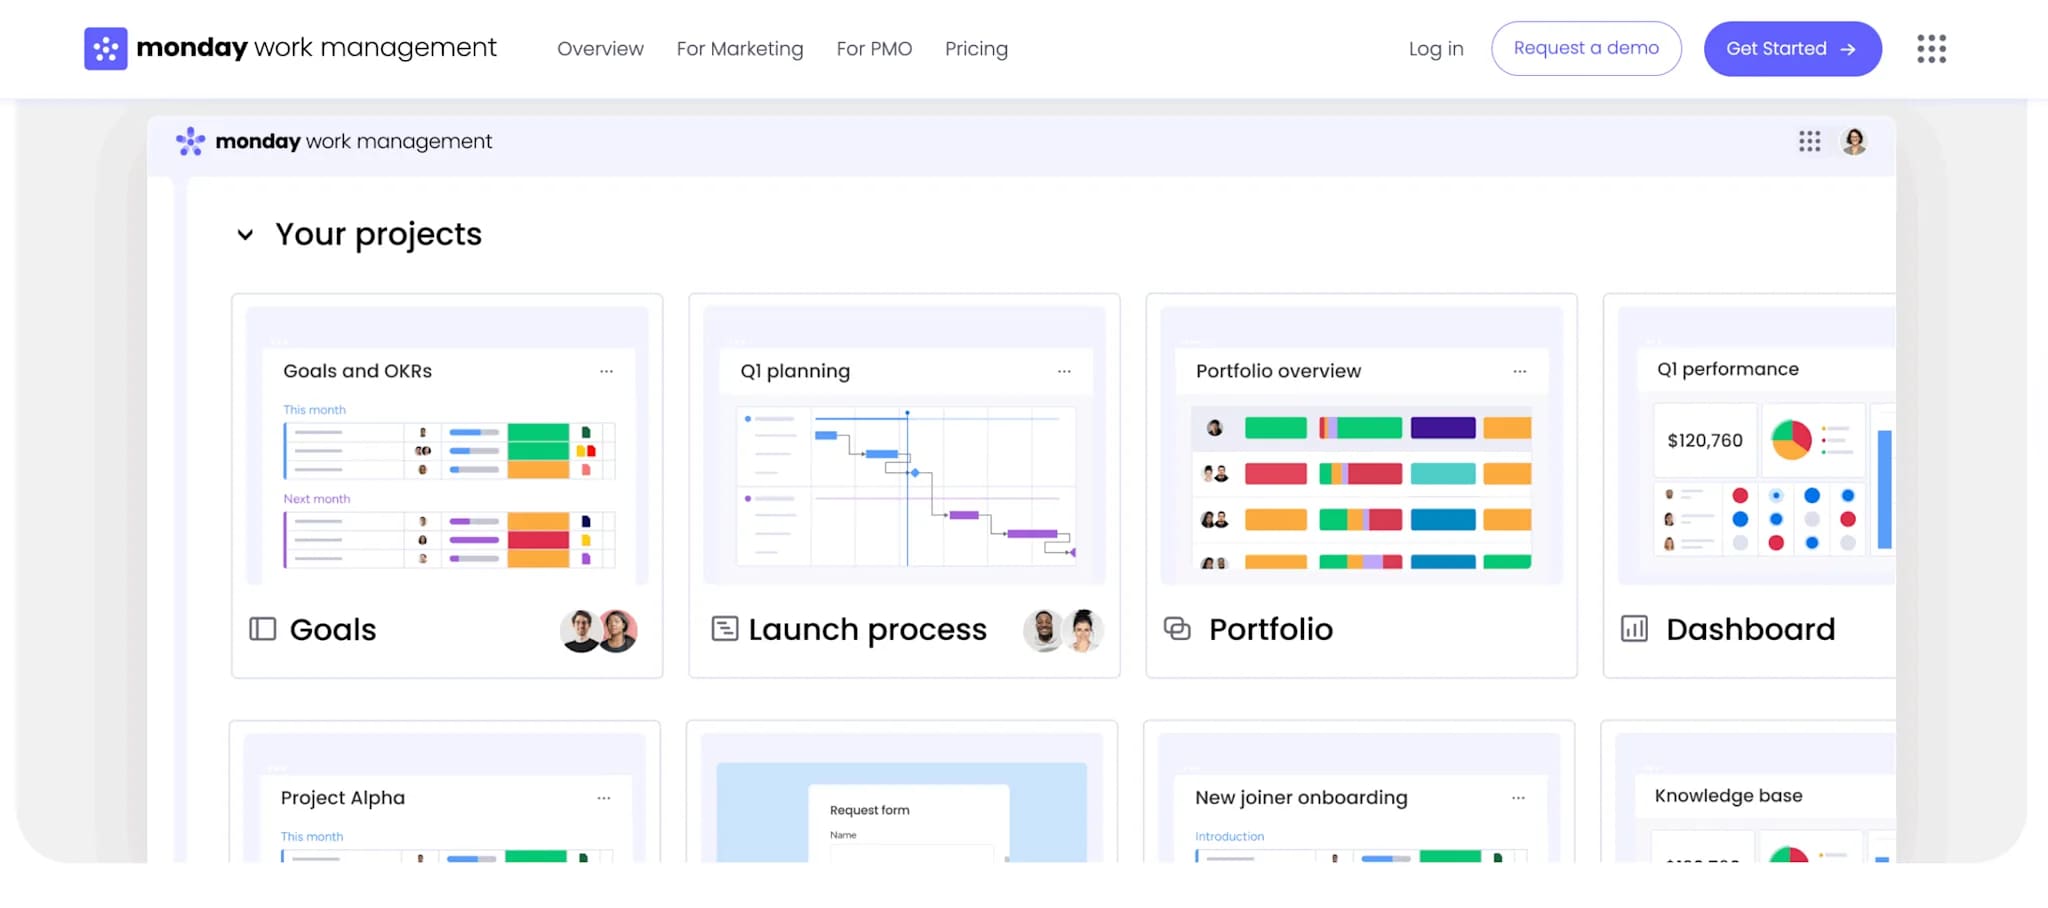2048x908 pixels.
Task: Open the Launch process card title
Action: click(867, 630)
